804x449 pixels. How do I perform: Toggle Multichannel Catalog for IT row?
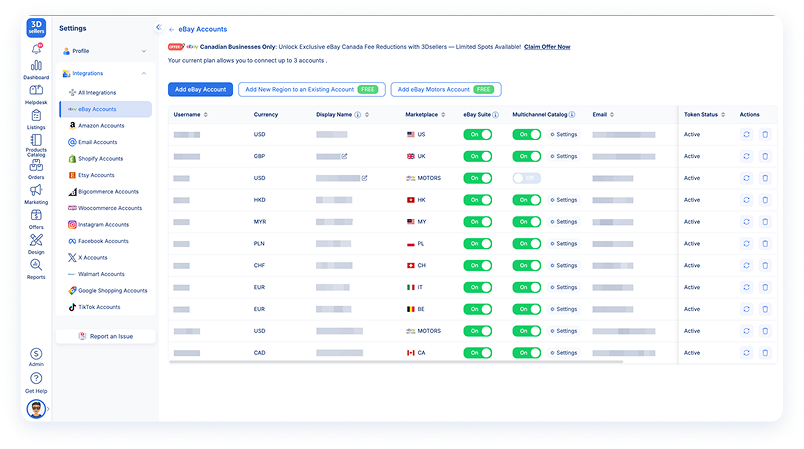pos(527,287)
